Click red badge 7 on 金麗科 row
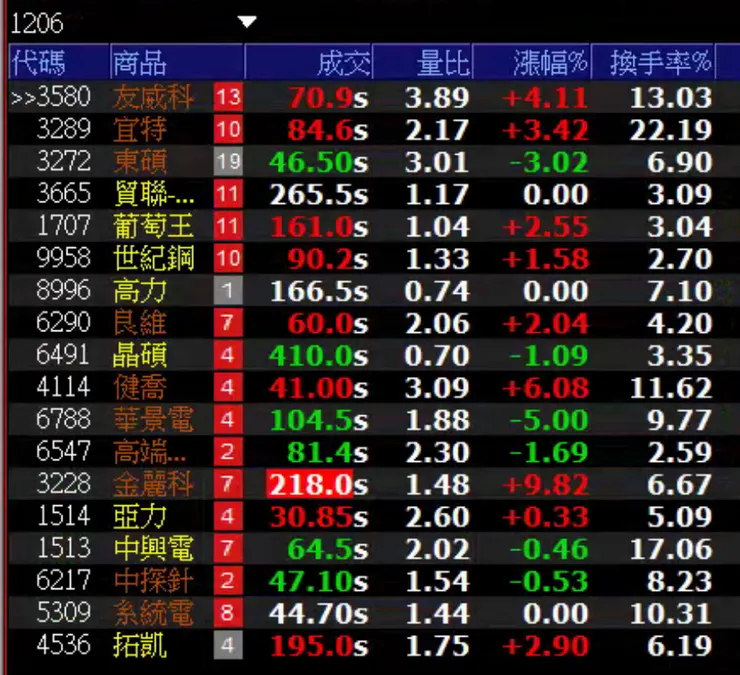 tap(228, 484)
